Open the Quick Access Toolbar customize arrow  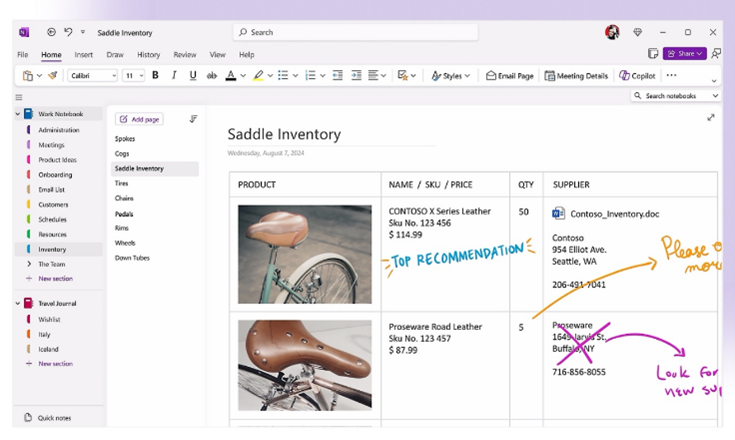click(82, 32)
